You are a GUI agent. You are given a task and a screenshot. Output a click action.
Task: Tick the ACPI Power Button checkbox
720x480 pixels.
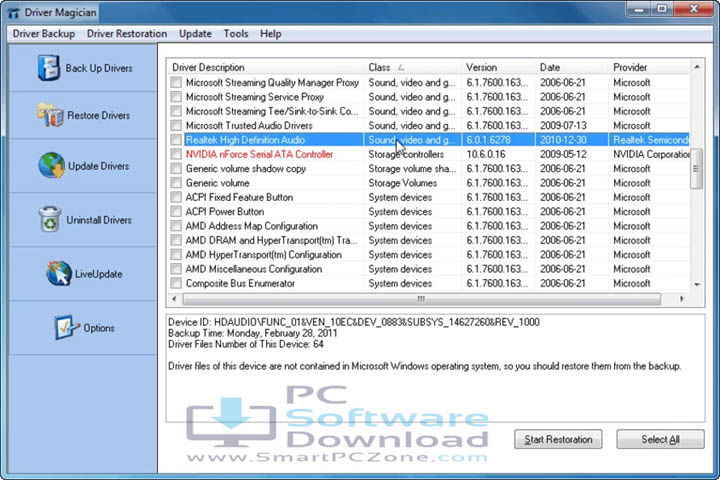coord(176,212)
